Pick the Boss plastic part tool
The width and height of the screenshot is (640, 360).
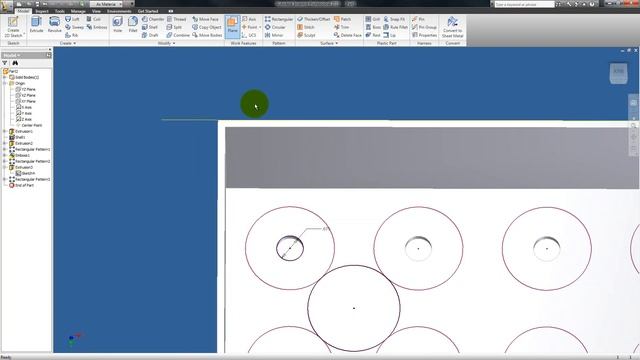373,27
